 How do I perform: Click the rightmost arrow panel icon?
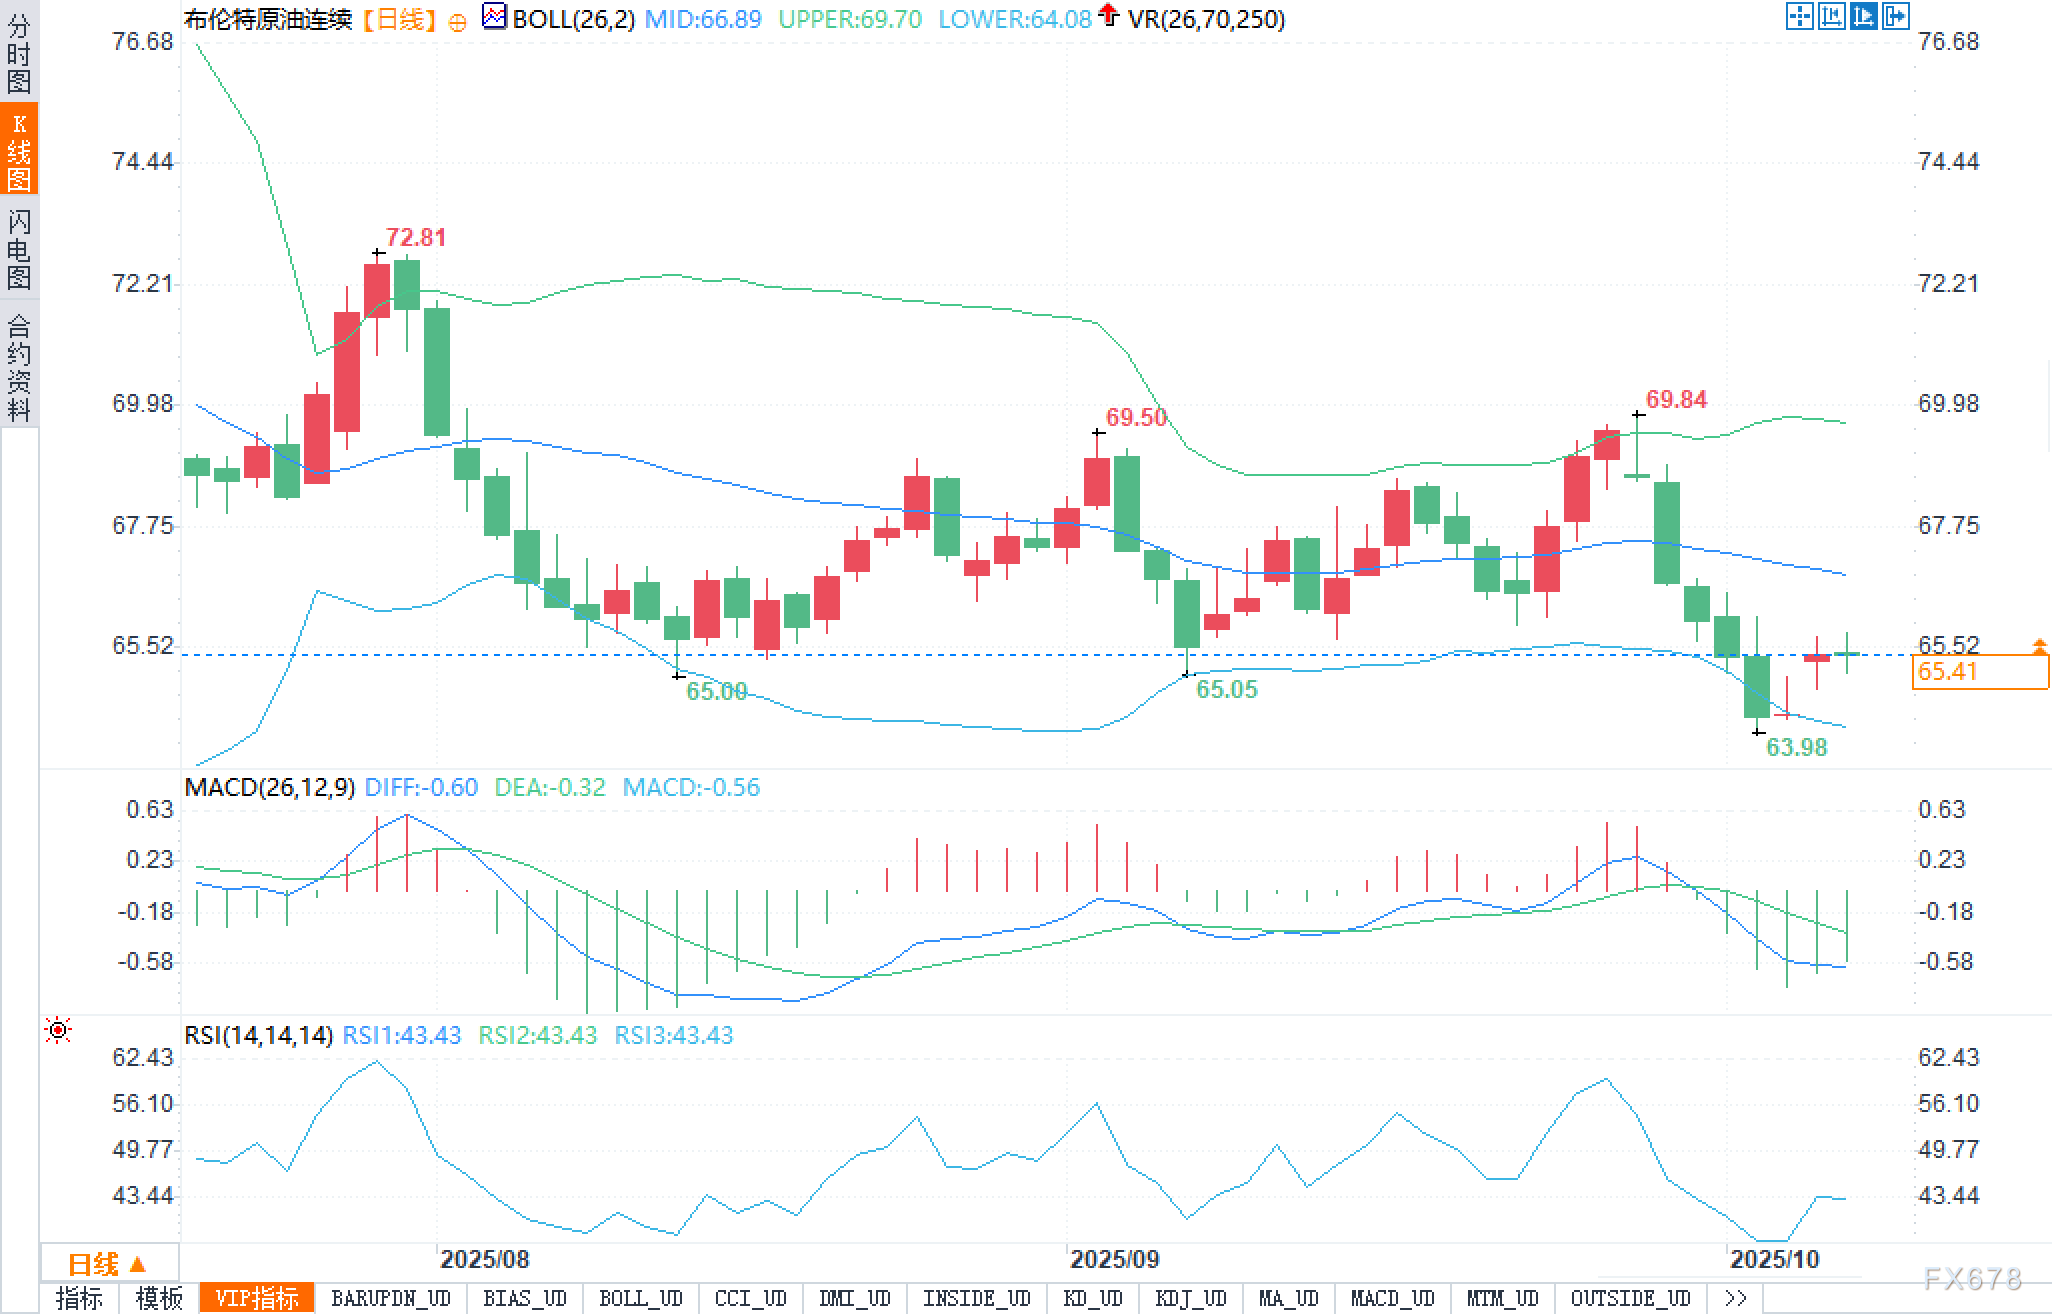pyautogui.click(x=1895, y=16)
